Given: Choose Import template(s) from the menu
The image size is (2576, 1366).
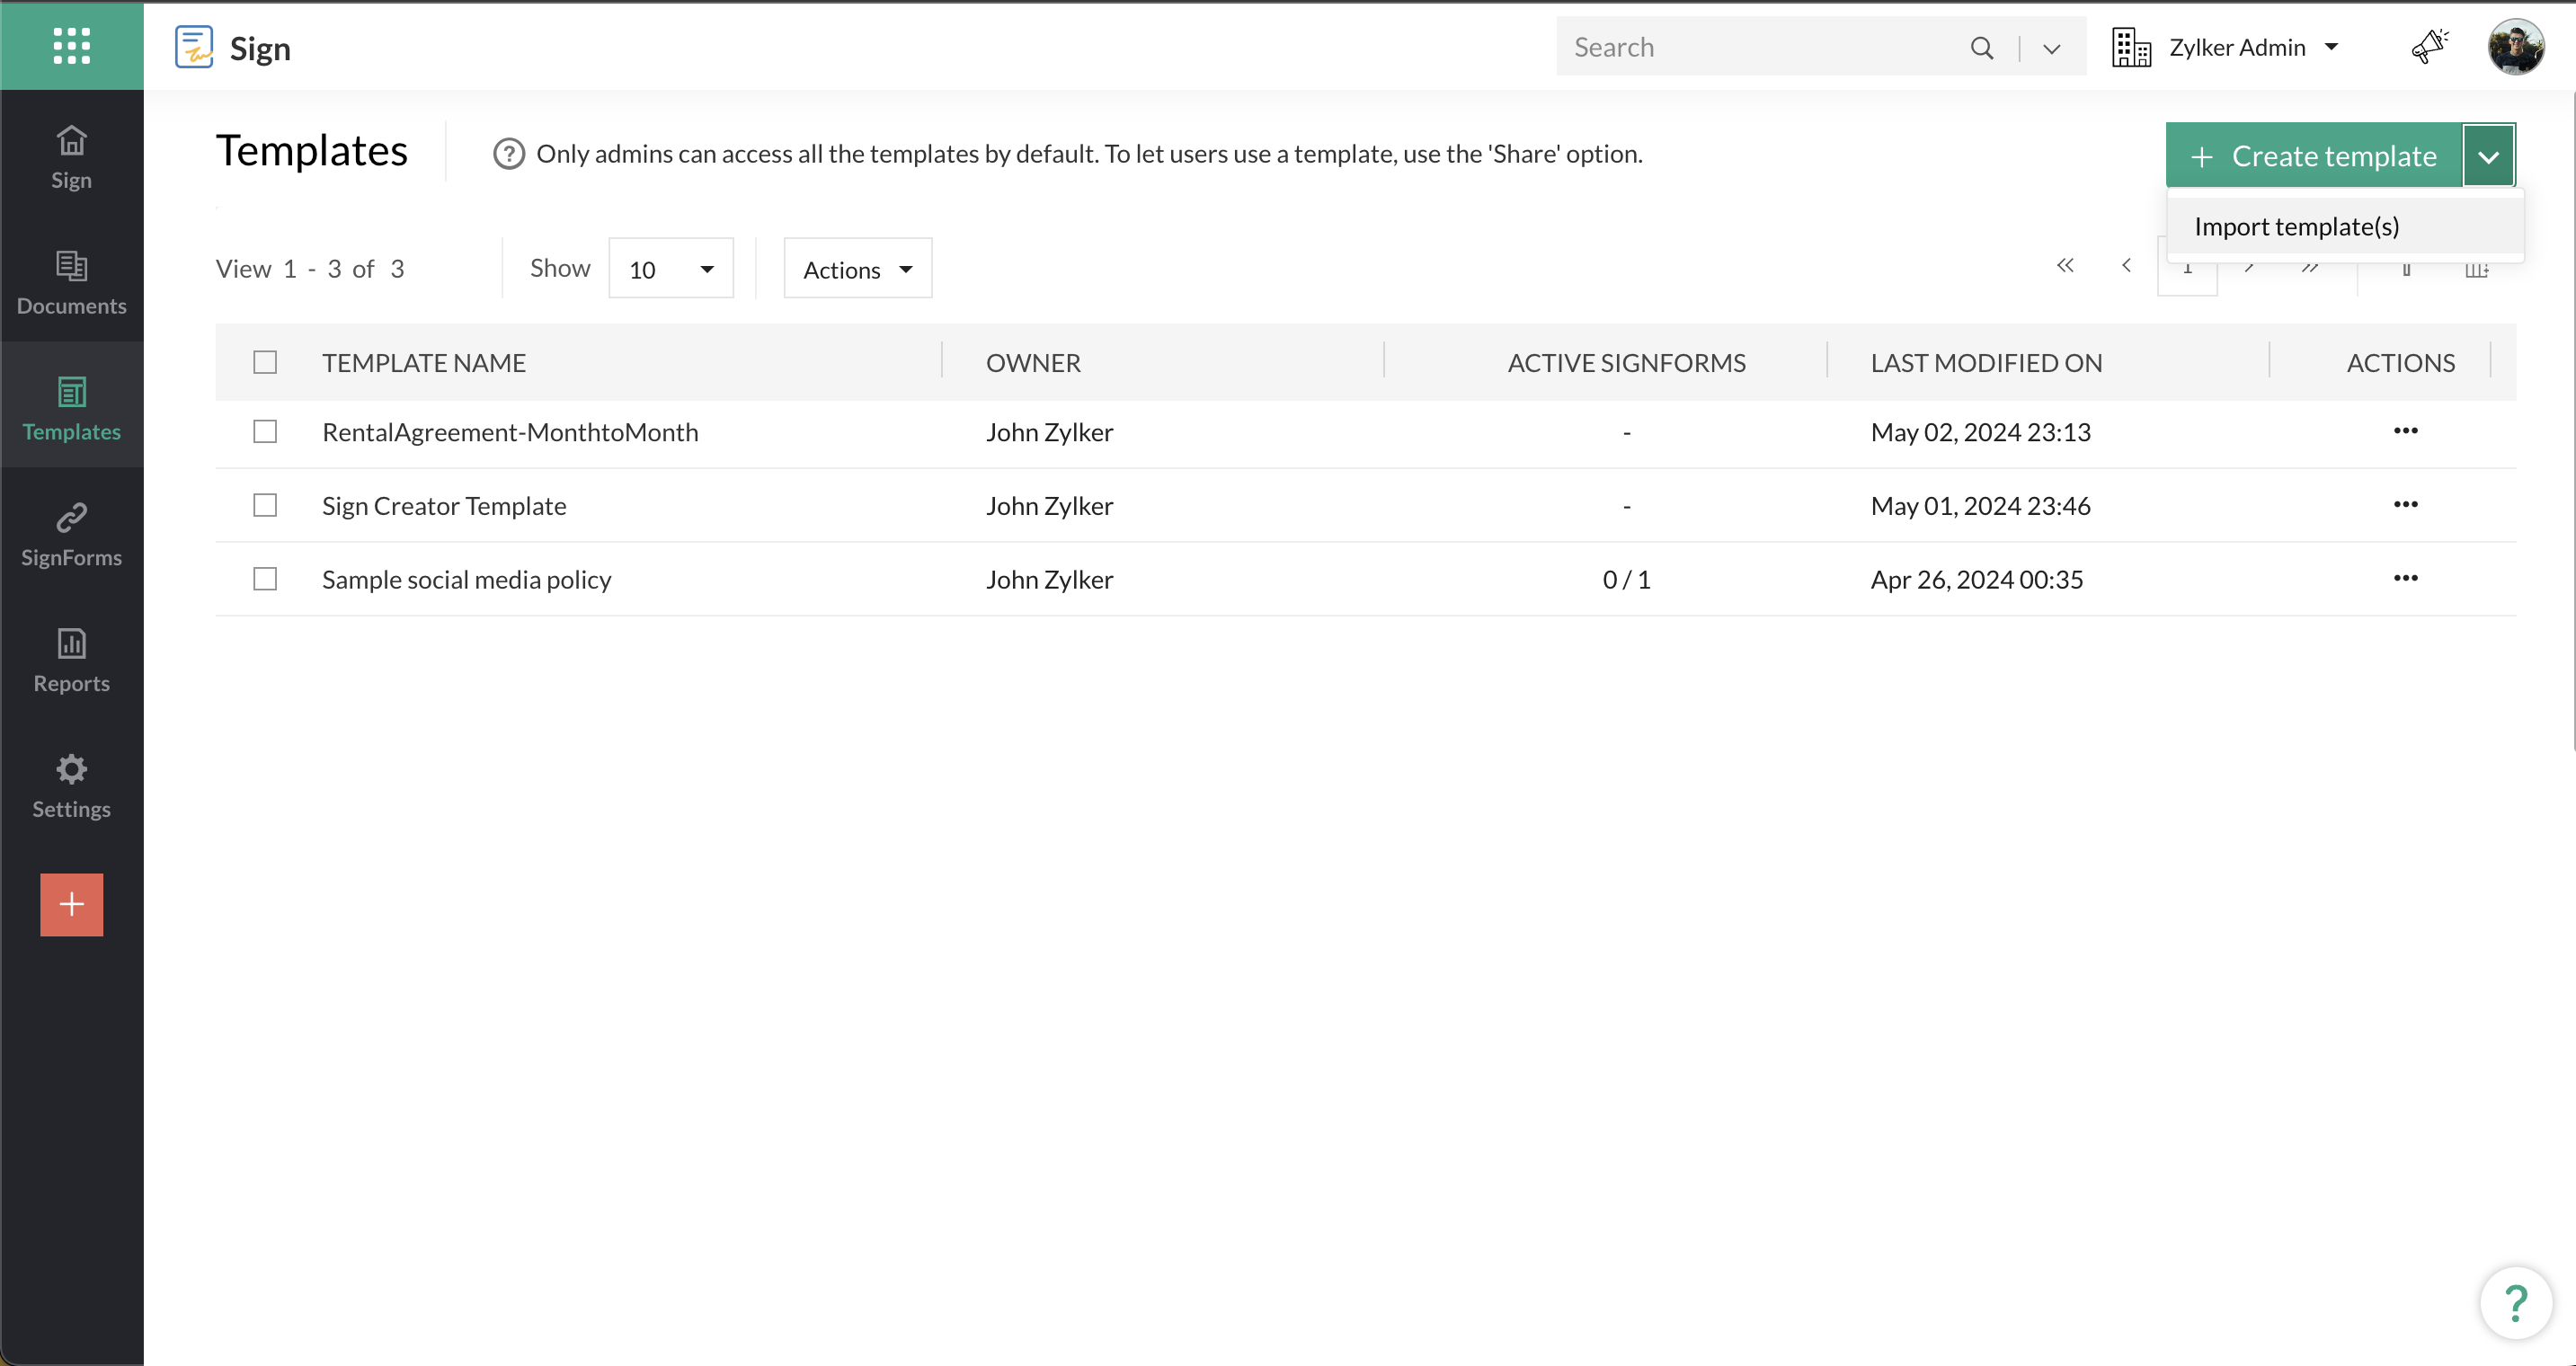Looking at the screenshot, I should 2296,226.
